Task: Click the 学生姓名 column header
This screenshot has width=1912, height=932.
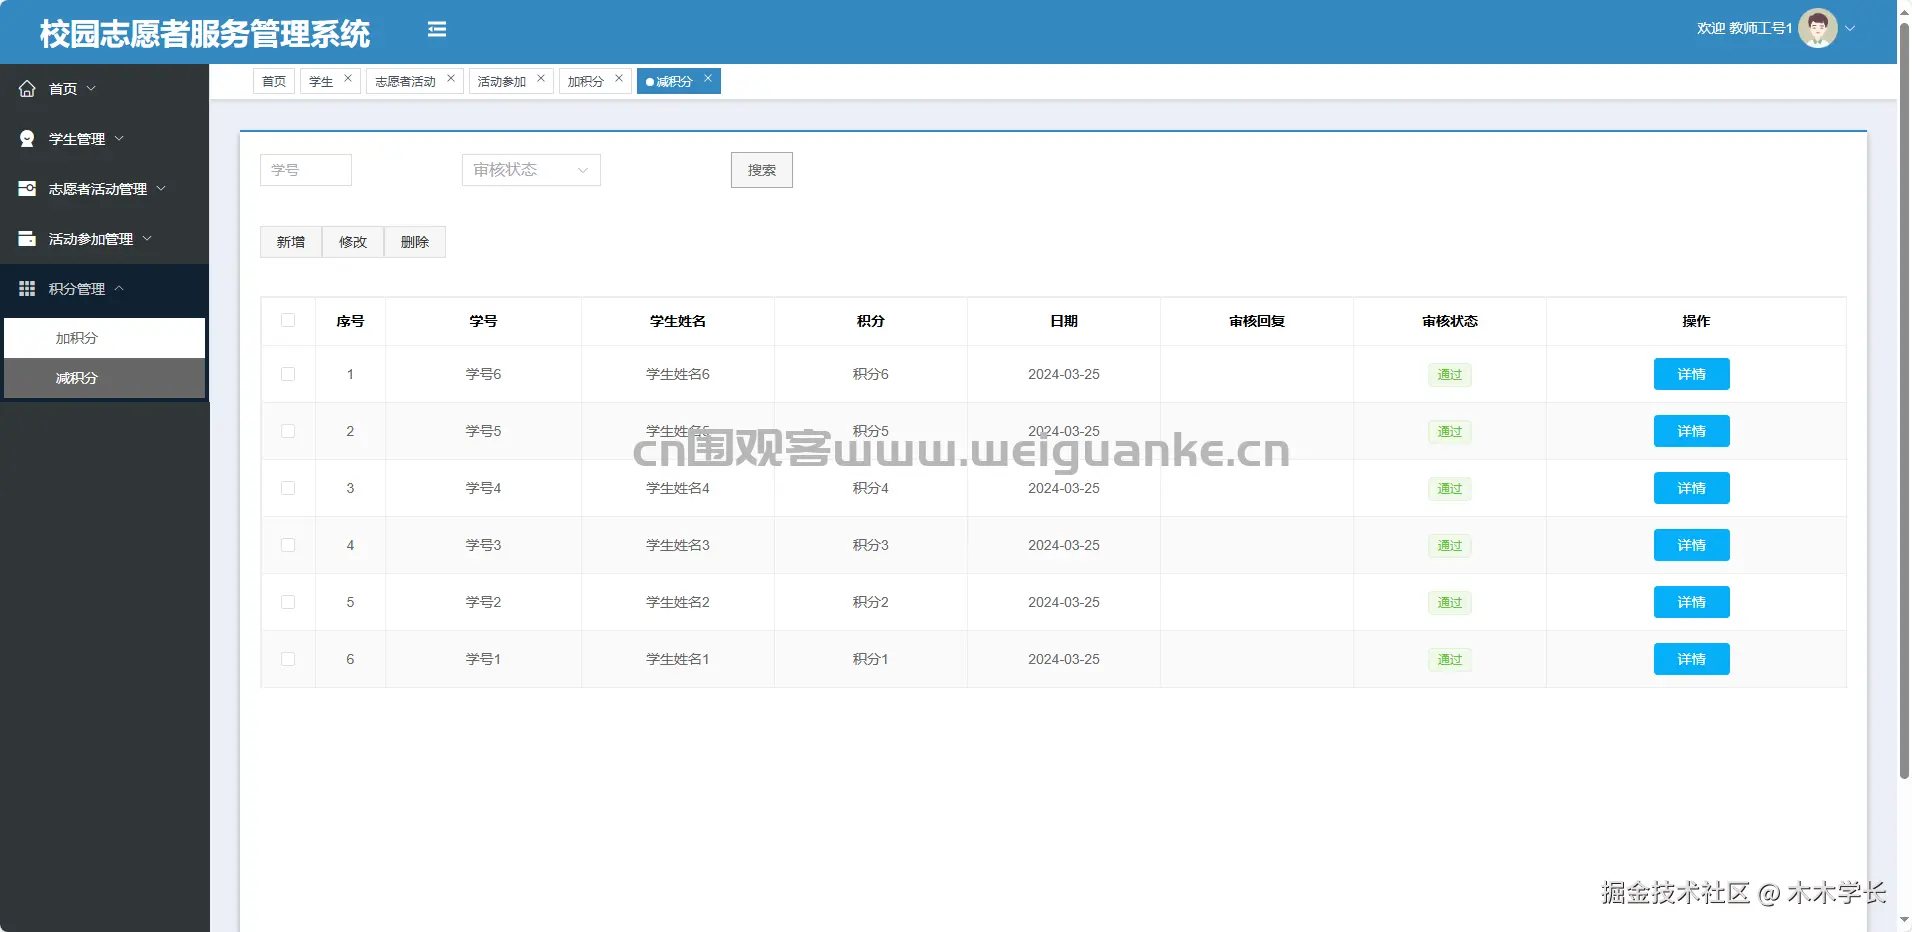Action: [x=678, y=321]
